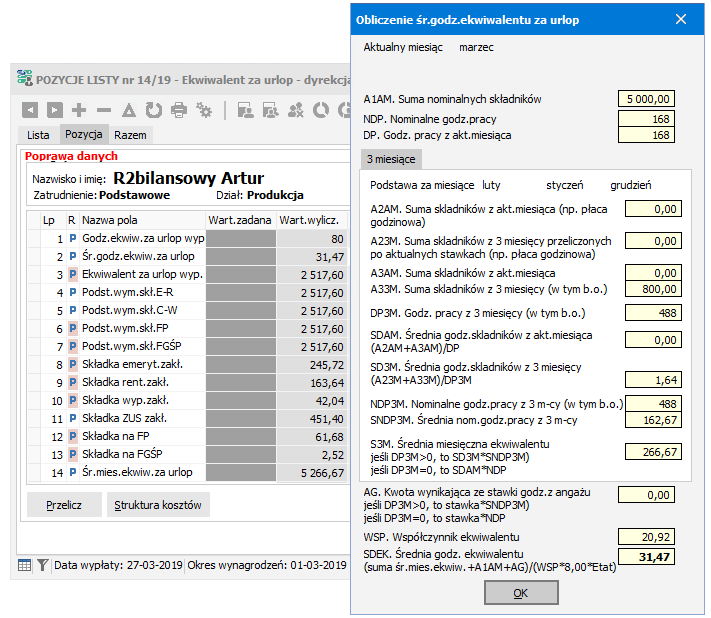Select row Składka ZUS zakł.
The width and height of the screenshot is (711, 618).
point(188,418)
